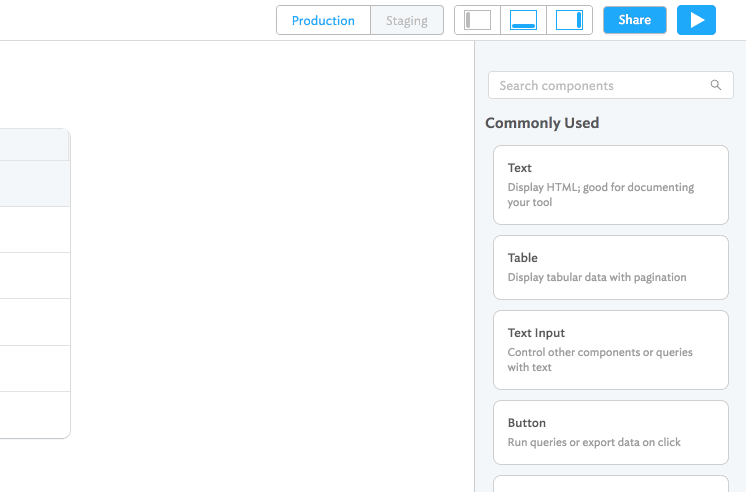Screen dimensions: 746x492
Task: Switch to the Production environment
Action: [323, 20]
